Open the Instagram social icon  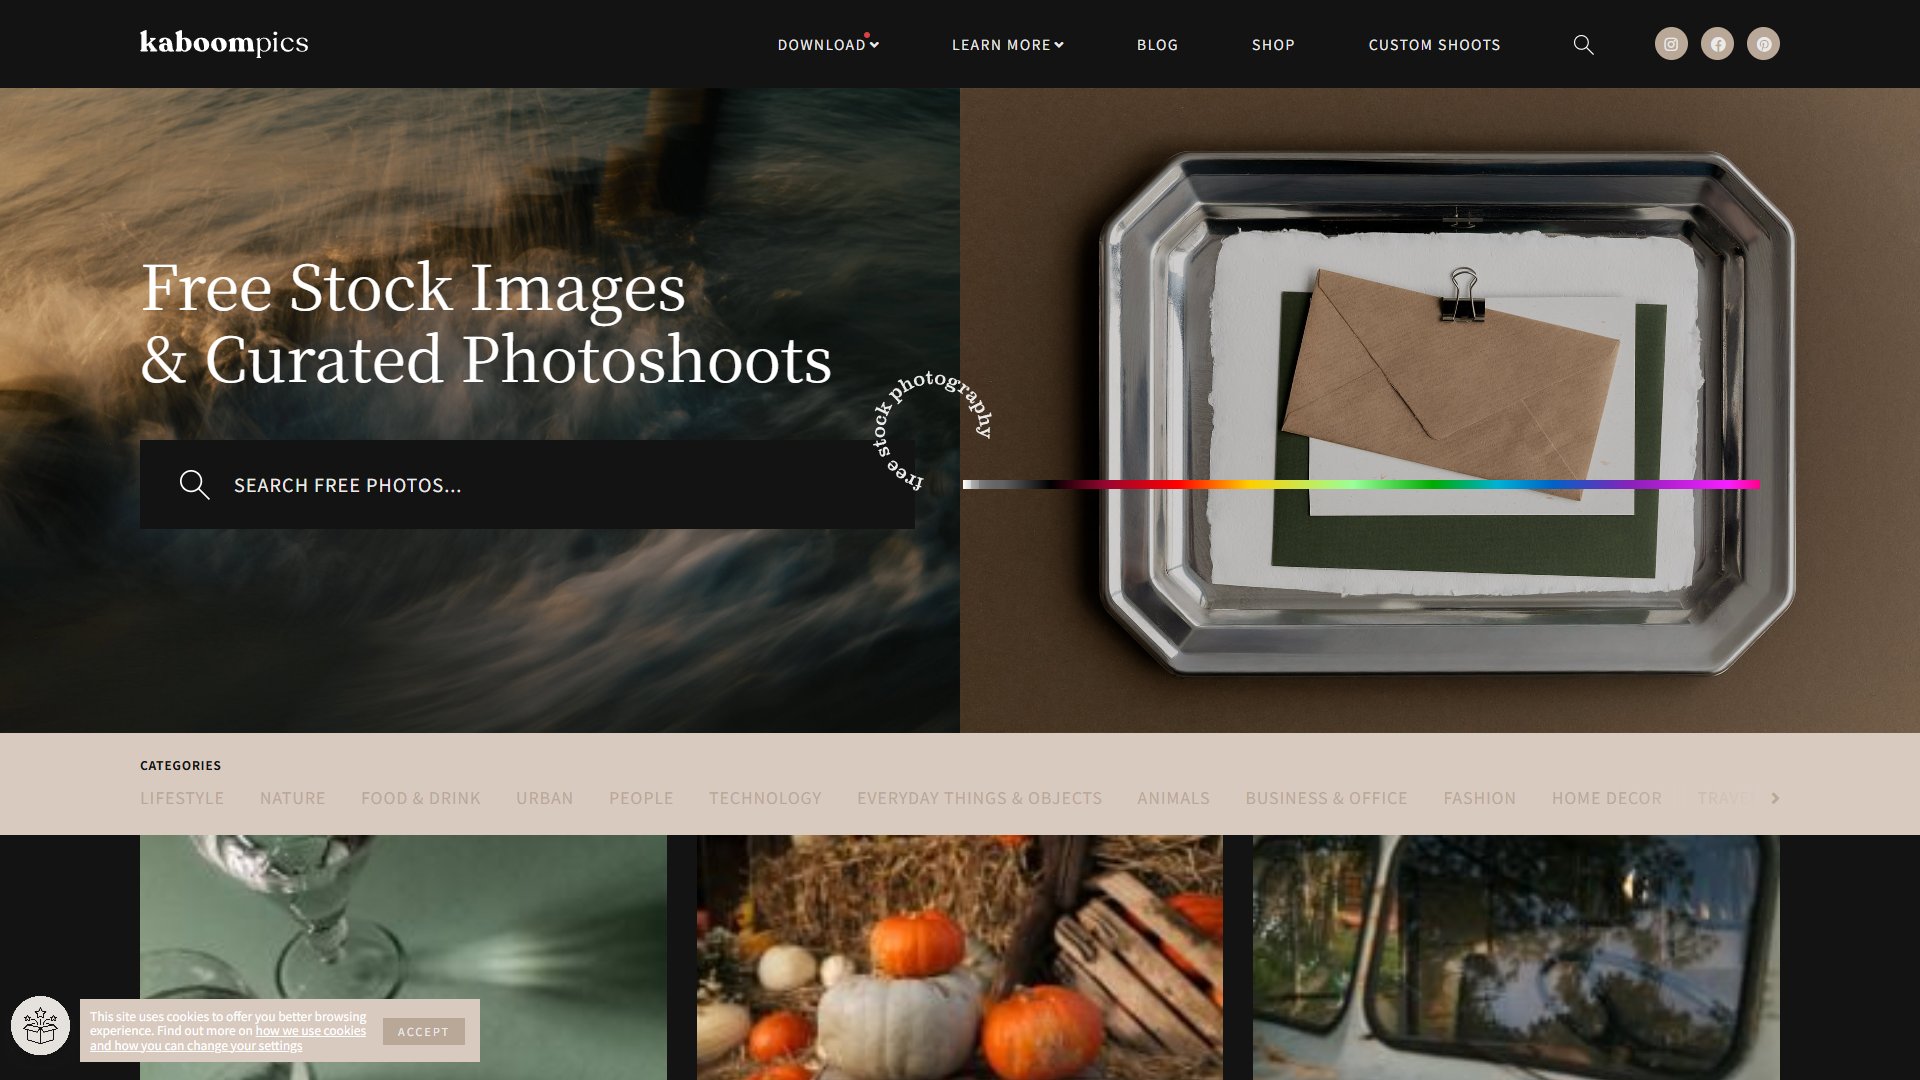pos(1671,44)
